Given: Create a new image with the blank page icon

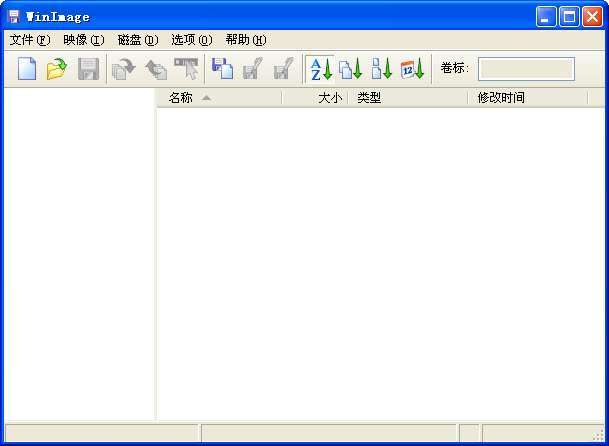Looking at the screenshot, I should 27,69.
